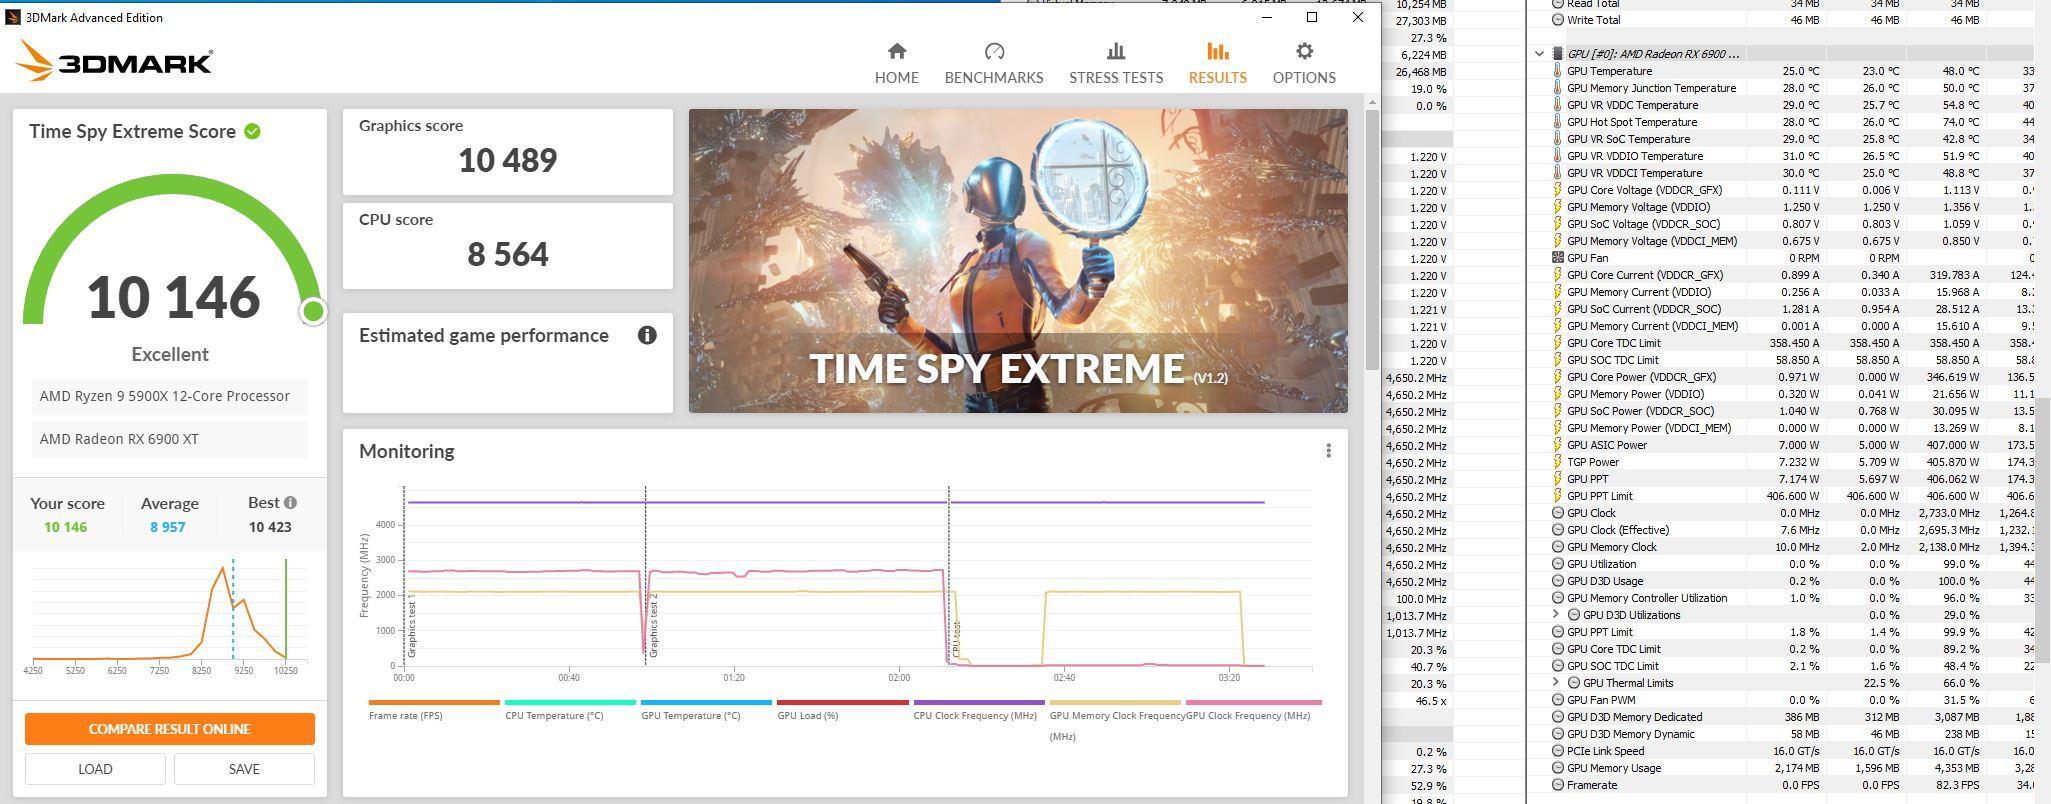
Task: Open estimated game performance info icon
Action: 647,335
